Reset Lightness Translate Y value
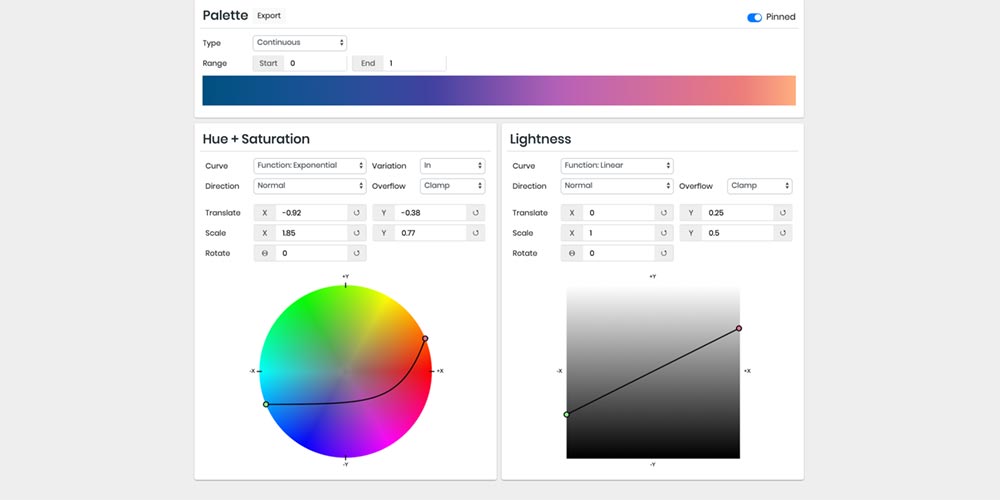Viewport: 1000px width, 500px height. click(x=783, y=213)
